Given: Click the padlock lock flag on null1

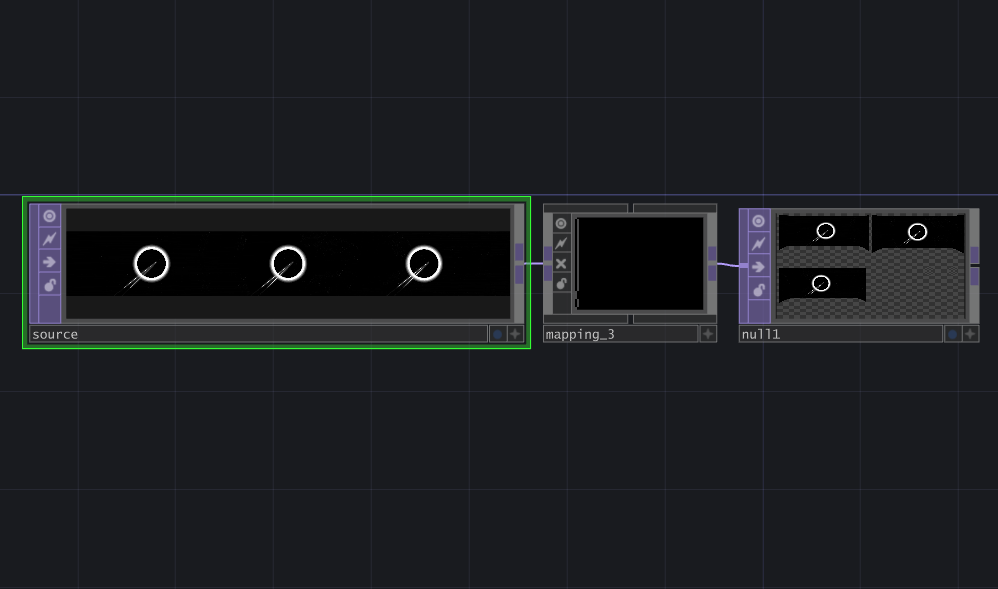Looking at the screenshot, I should click(757, 289).
